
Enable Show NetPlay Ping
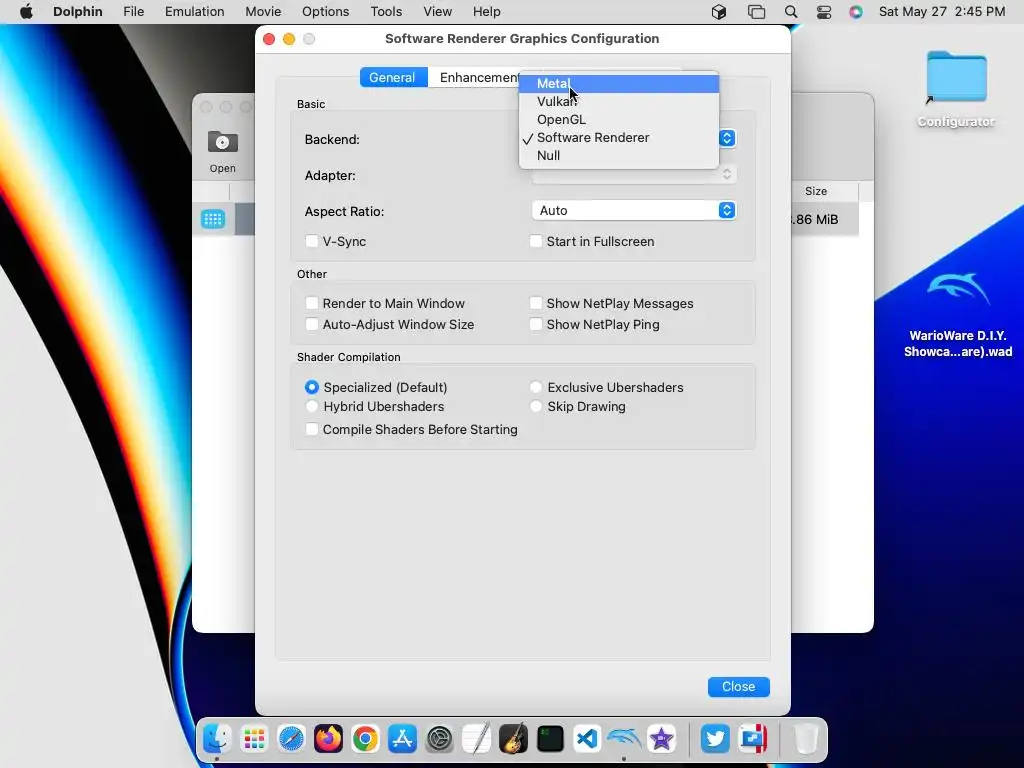pos(536,324)
